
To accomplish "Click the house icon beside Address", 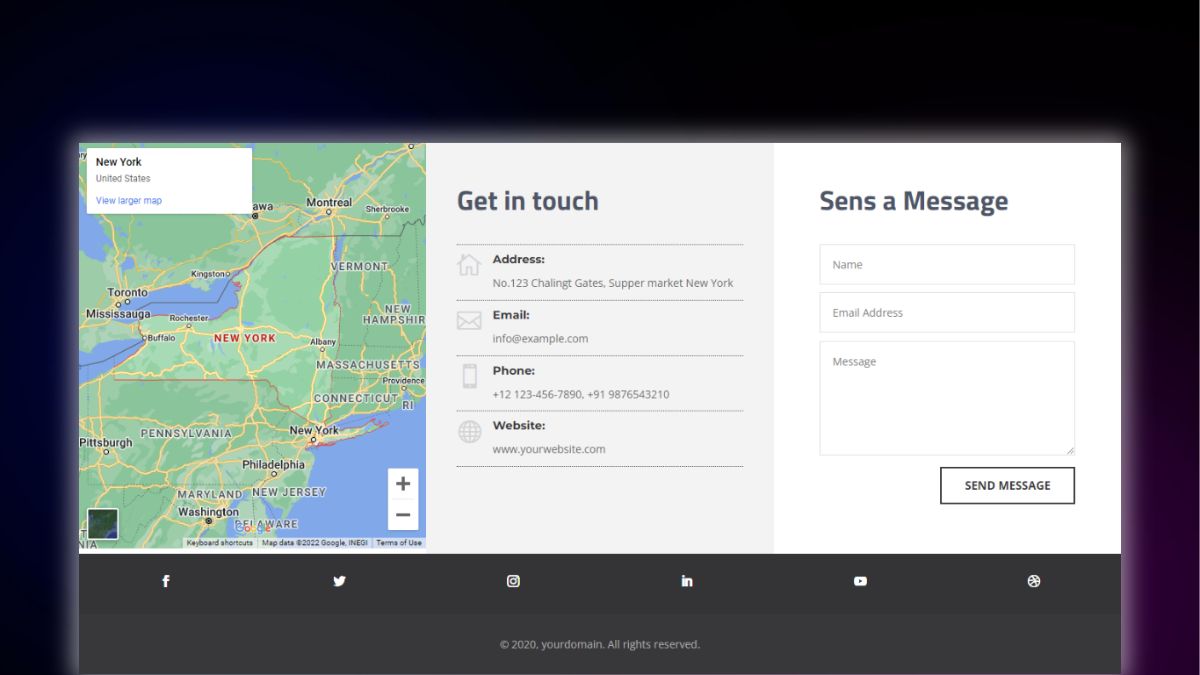I will pos(469,265).
